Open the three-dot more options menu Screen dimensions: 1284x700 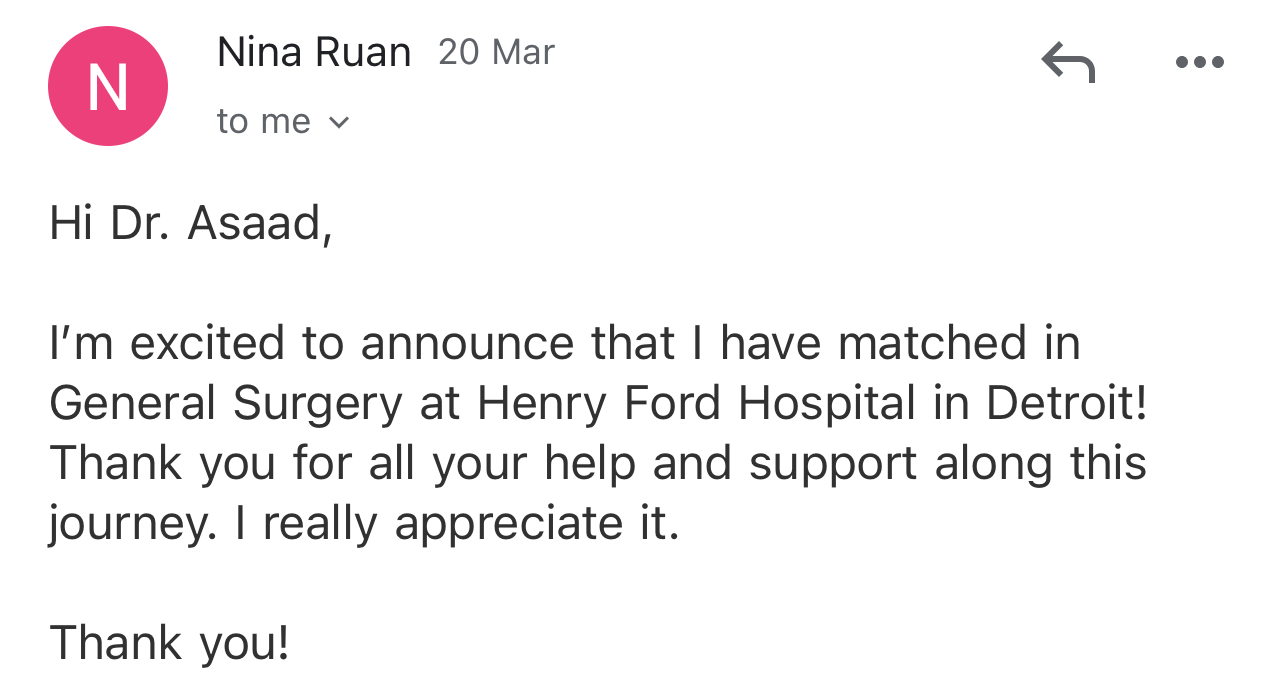1200,62
